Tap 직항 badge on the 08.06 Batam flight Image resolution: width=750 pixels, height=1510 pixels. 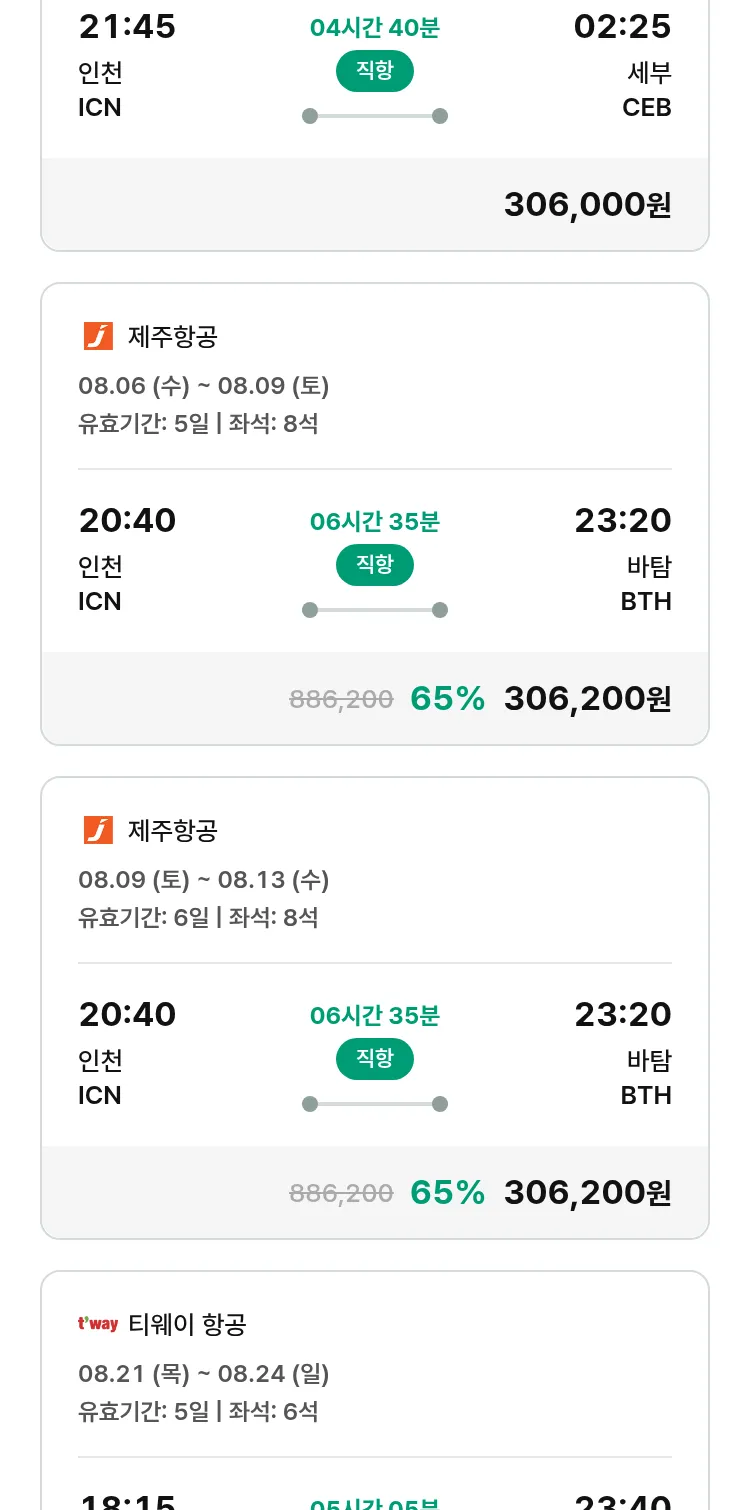(x=374, y=564)
